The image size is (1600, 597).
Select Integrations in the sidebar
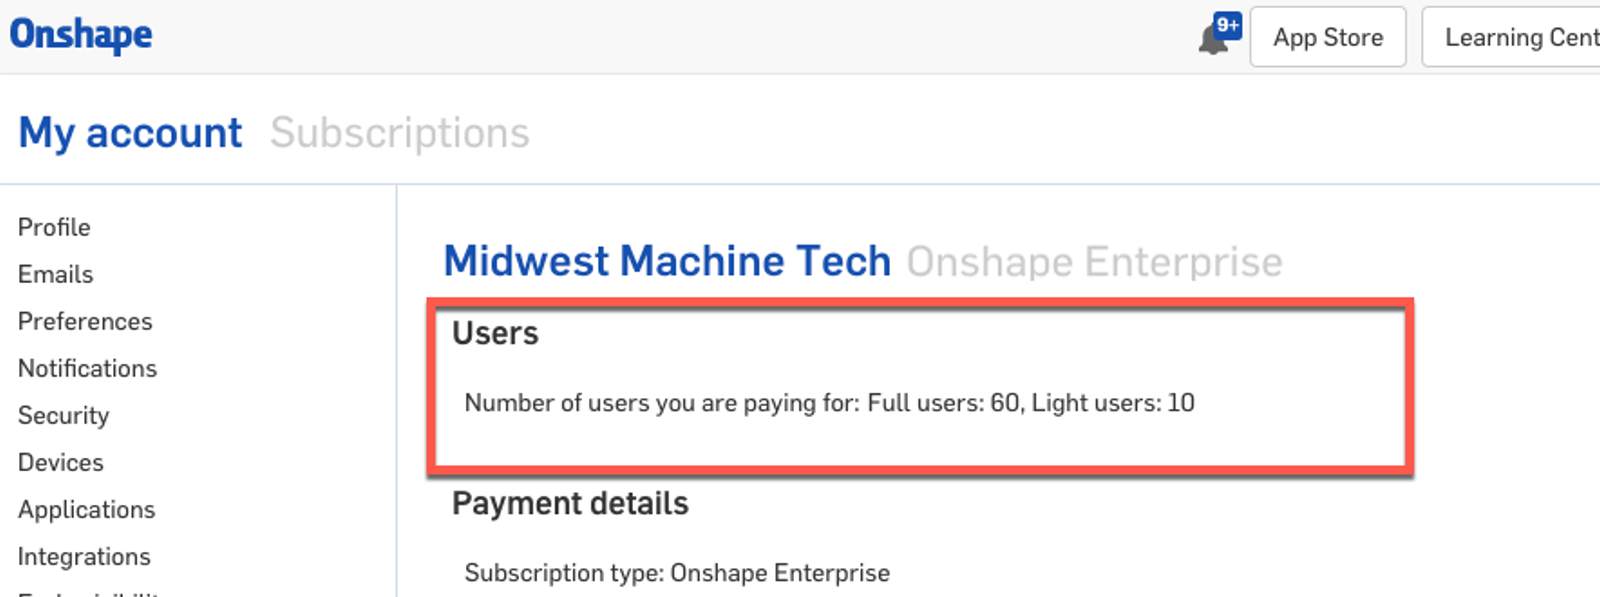pos(84,556)
